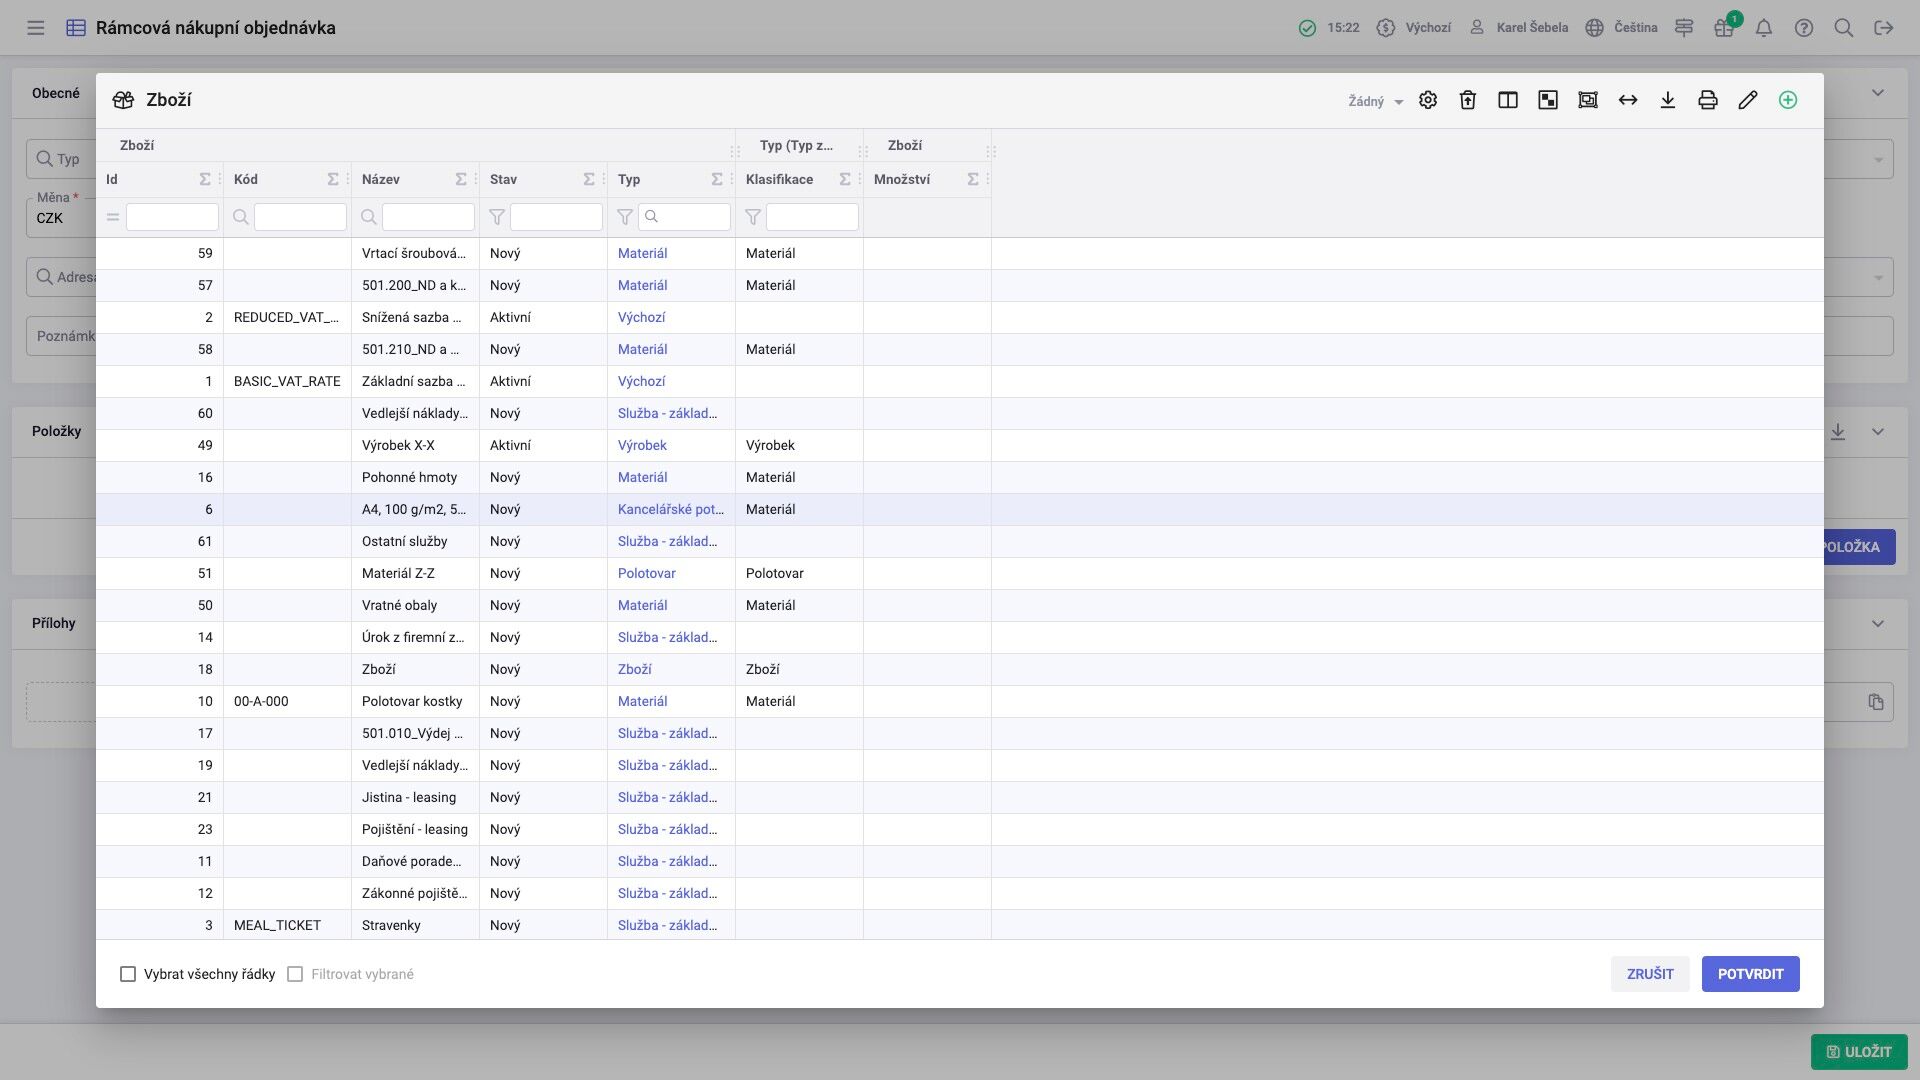Screen dimensions: 1920x1080
Task: Toggle Filtrovat vybrané checkbox
Action: pyautogui.click(x=295, y=974)
